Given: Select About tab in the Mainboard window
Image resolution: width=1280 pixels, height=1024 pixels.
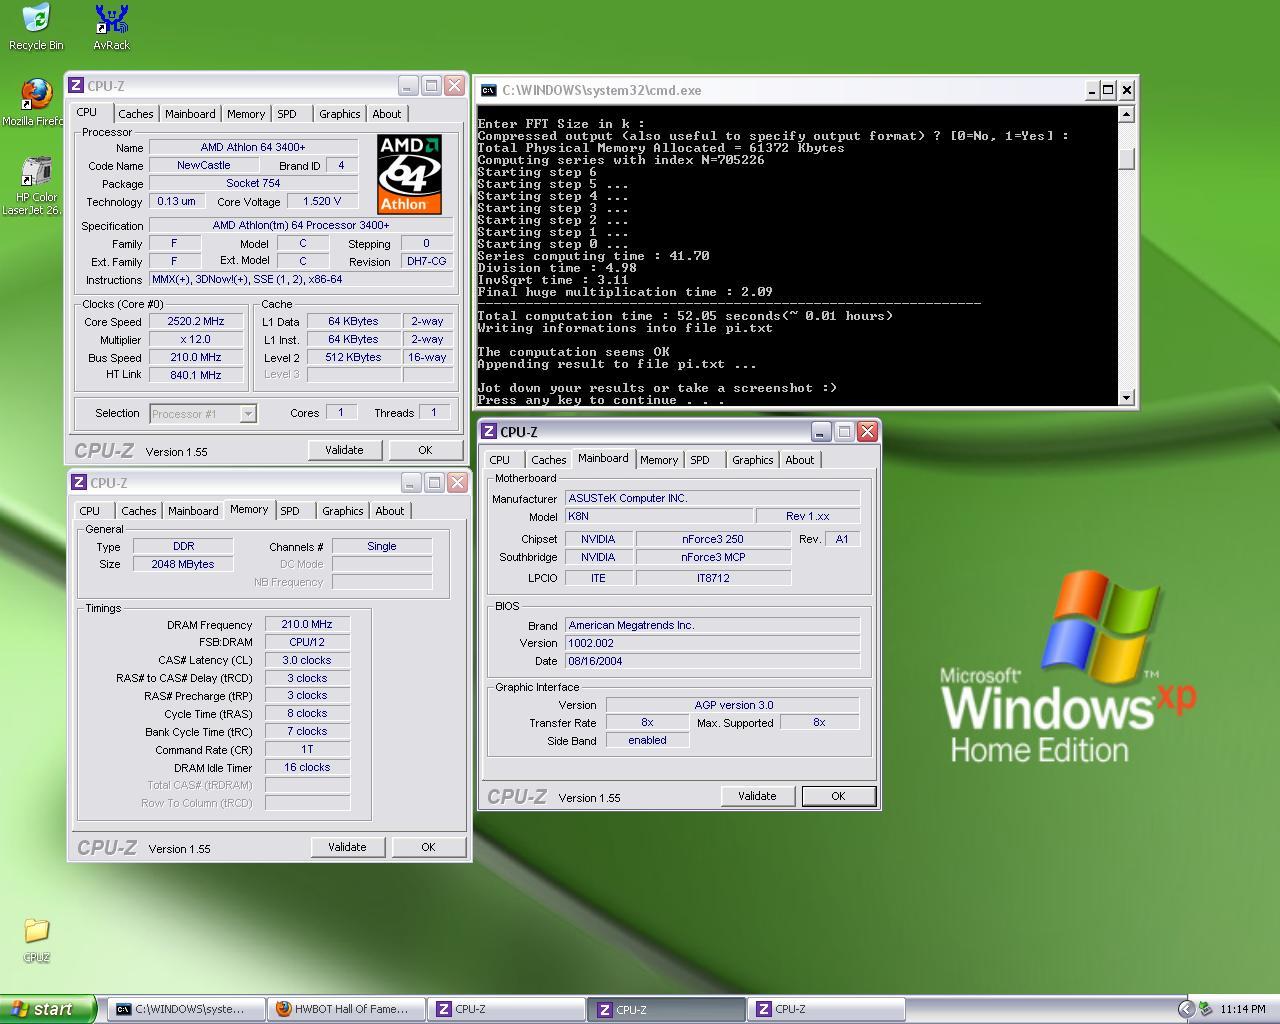Looking at the screenshot, I should point(800,460).
